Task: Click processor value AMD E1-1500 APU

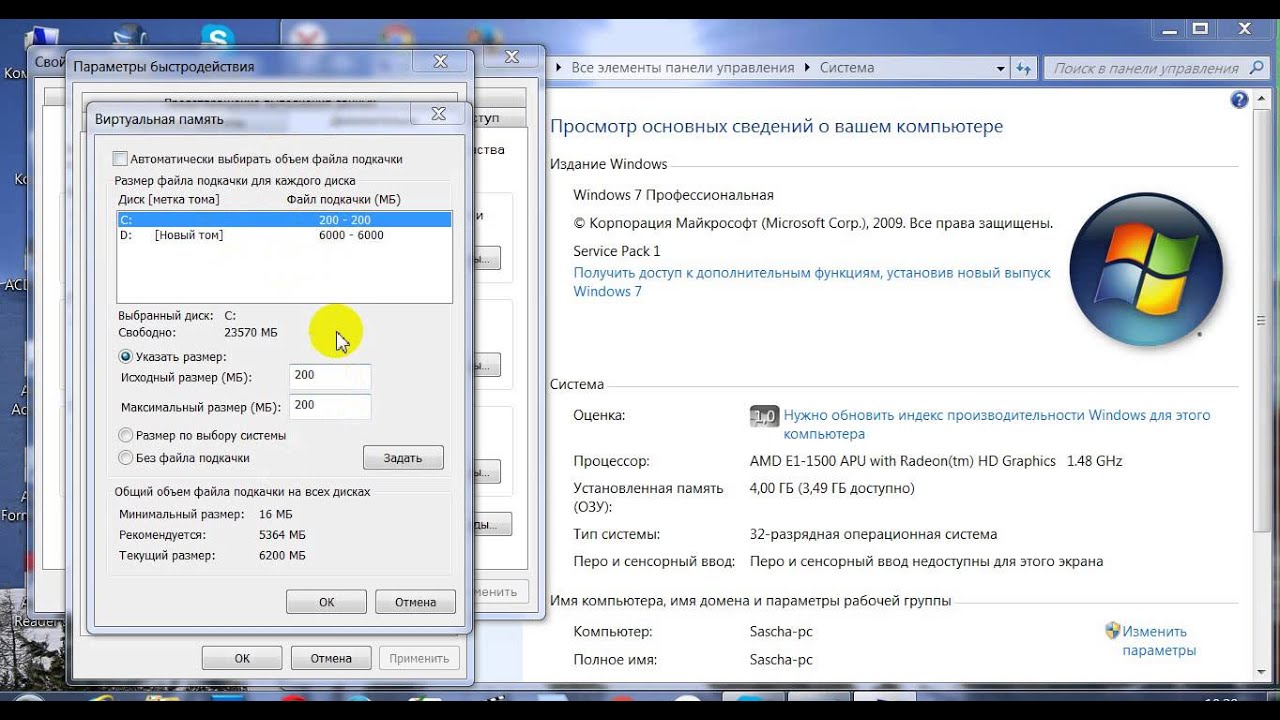Action: pyautogui.click(x=936, y=461)
